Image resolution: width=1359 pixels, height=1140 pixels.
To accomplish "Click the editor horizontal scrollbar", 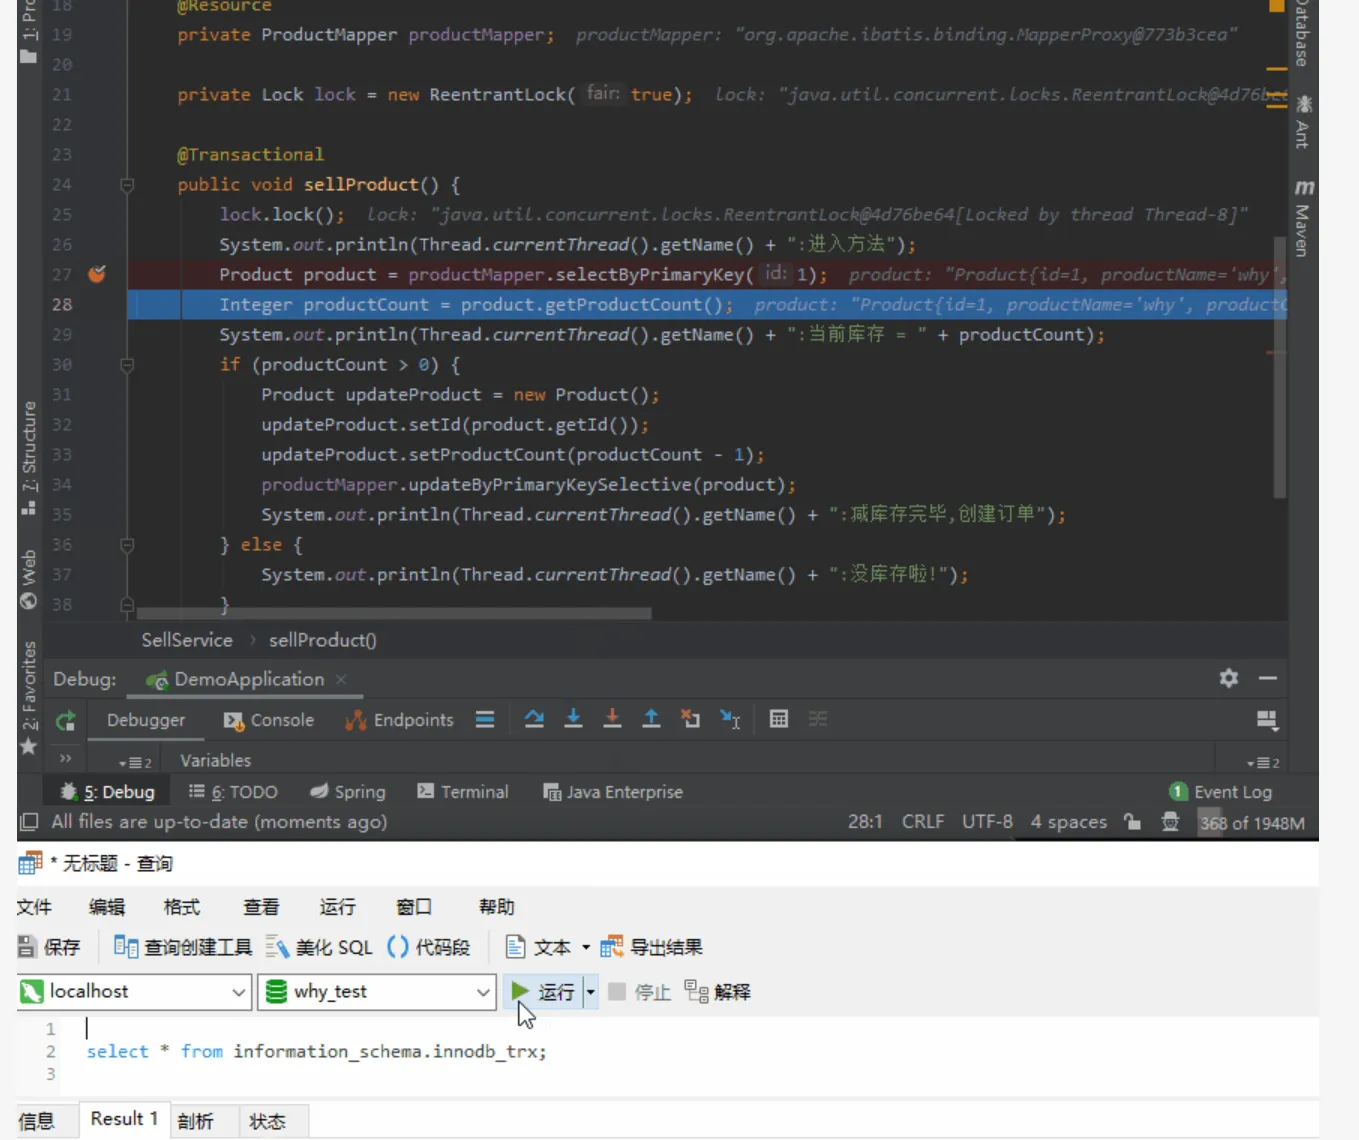I will click(x=394, y=613).
